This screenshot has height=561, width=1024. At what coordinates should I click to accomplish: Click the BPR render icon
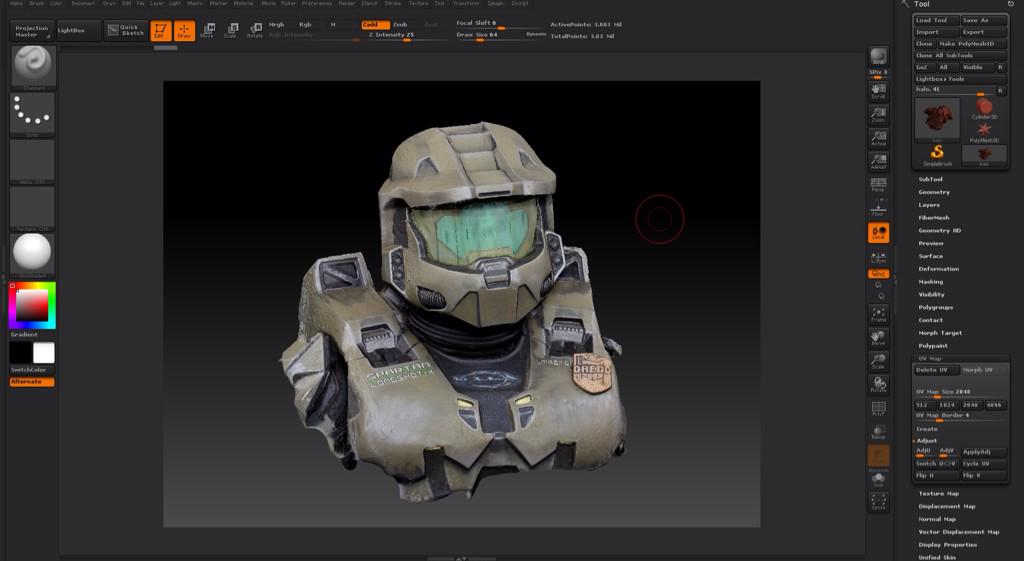point(878,57)
